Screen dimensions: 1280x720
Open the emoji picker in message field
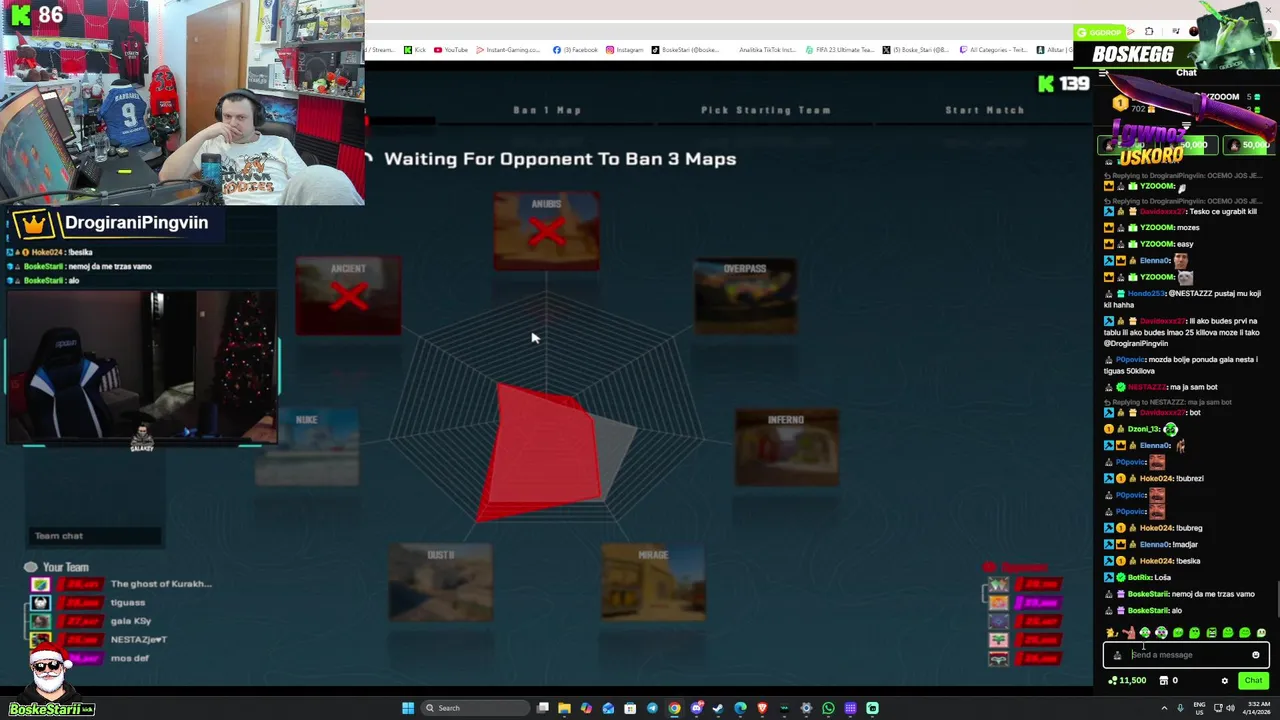pos(1256,655)
